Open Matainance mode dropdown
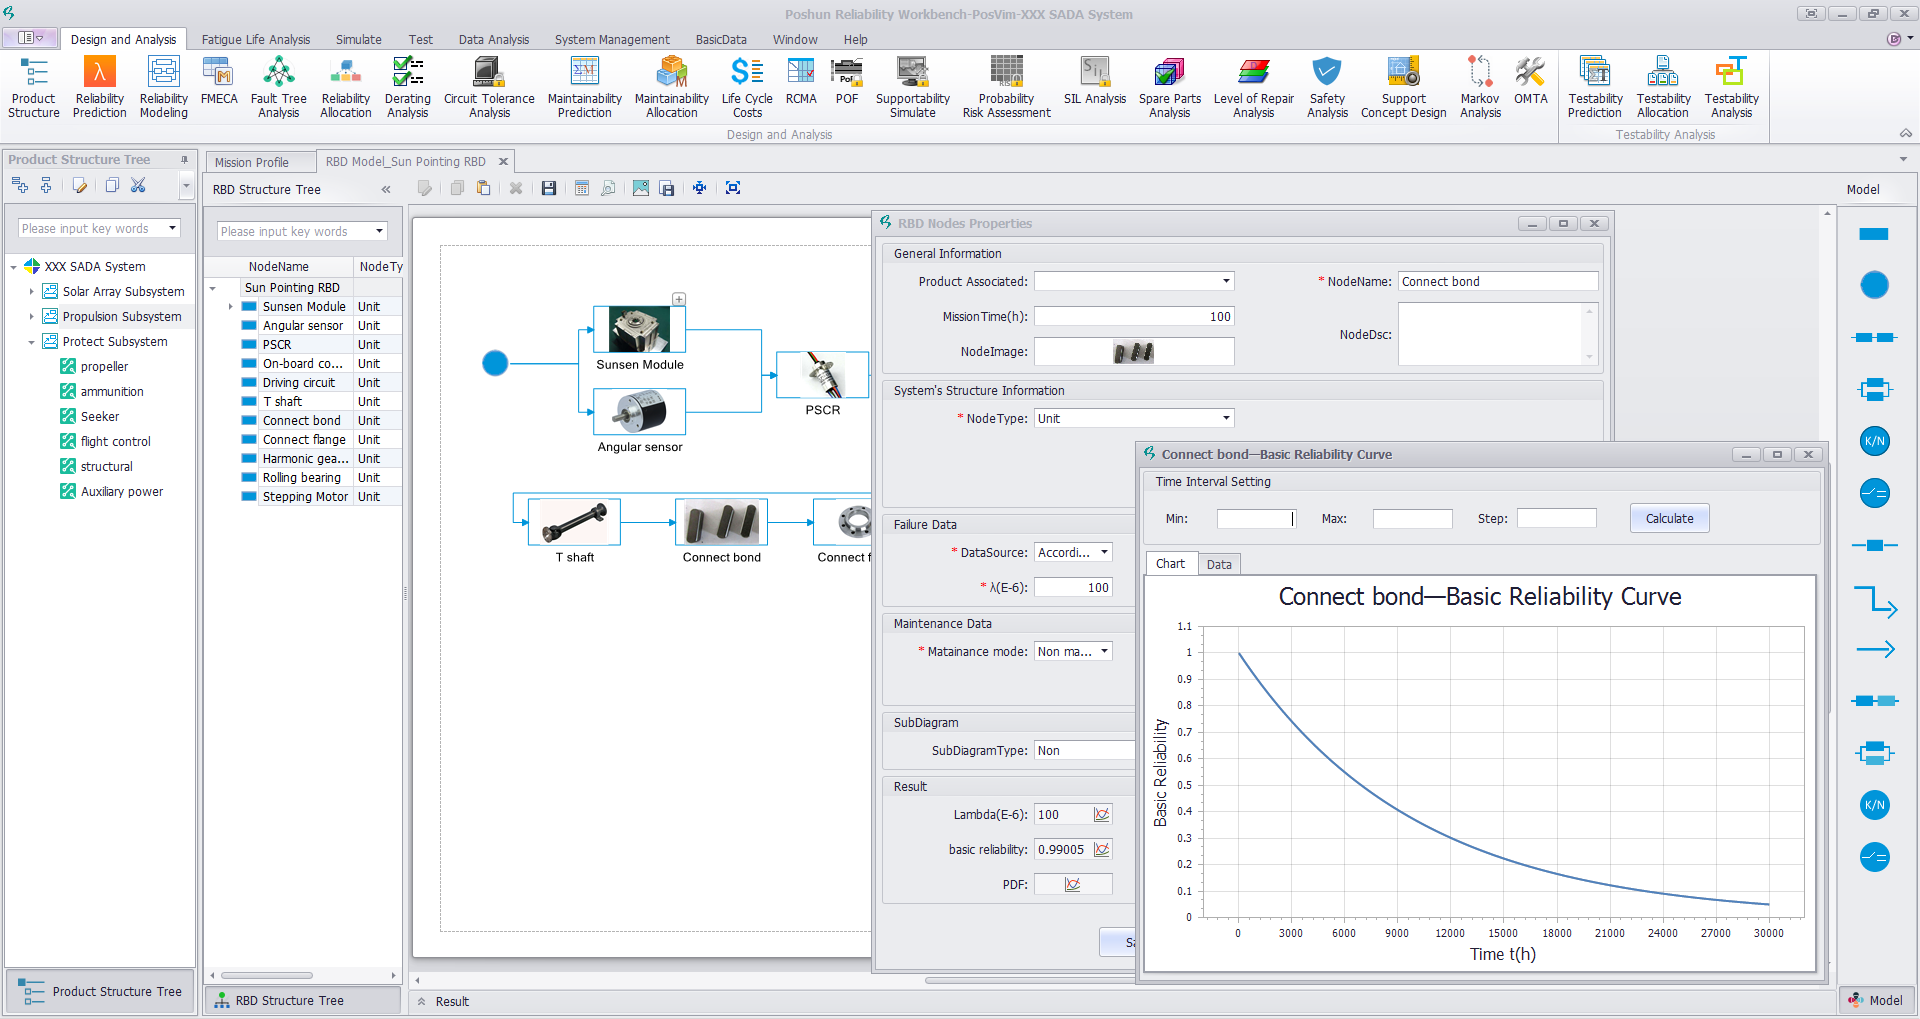Screen dimensions: 1920x1019 click(1104, 652)
